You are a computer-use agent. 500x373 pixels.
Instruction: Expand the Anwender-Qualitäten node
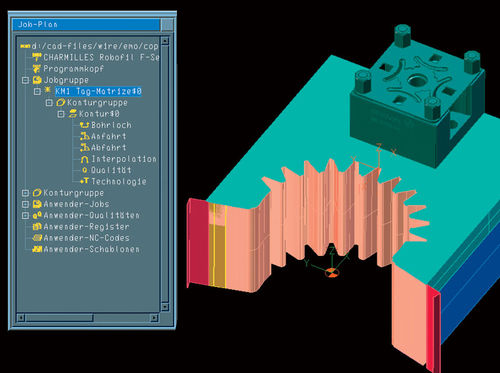[x=25, y=215]
